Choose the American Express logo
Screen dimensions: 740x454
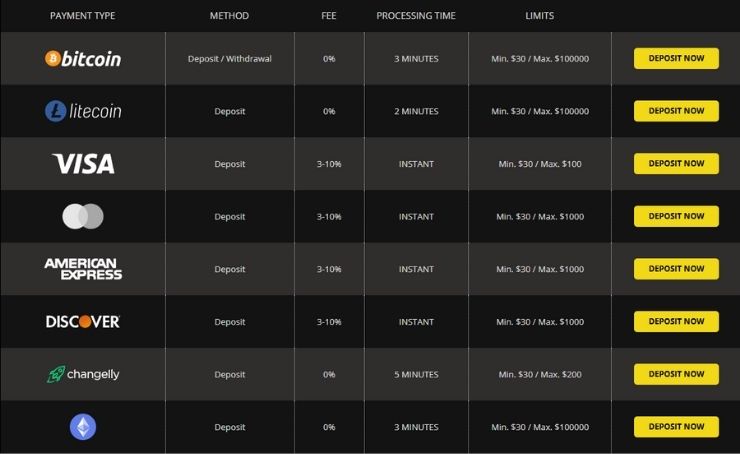click(x=83, y=269)
